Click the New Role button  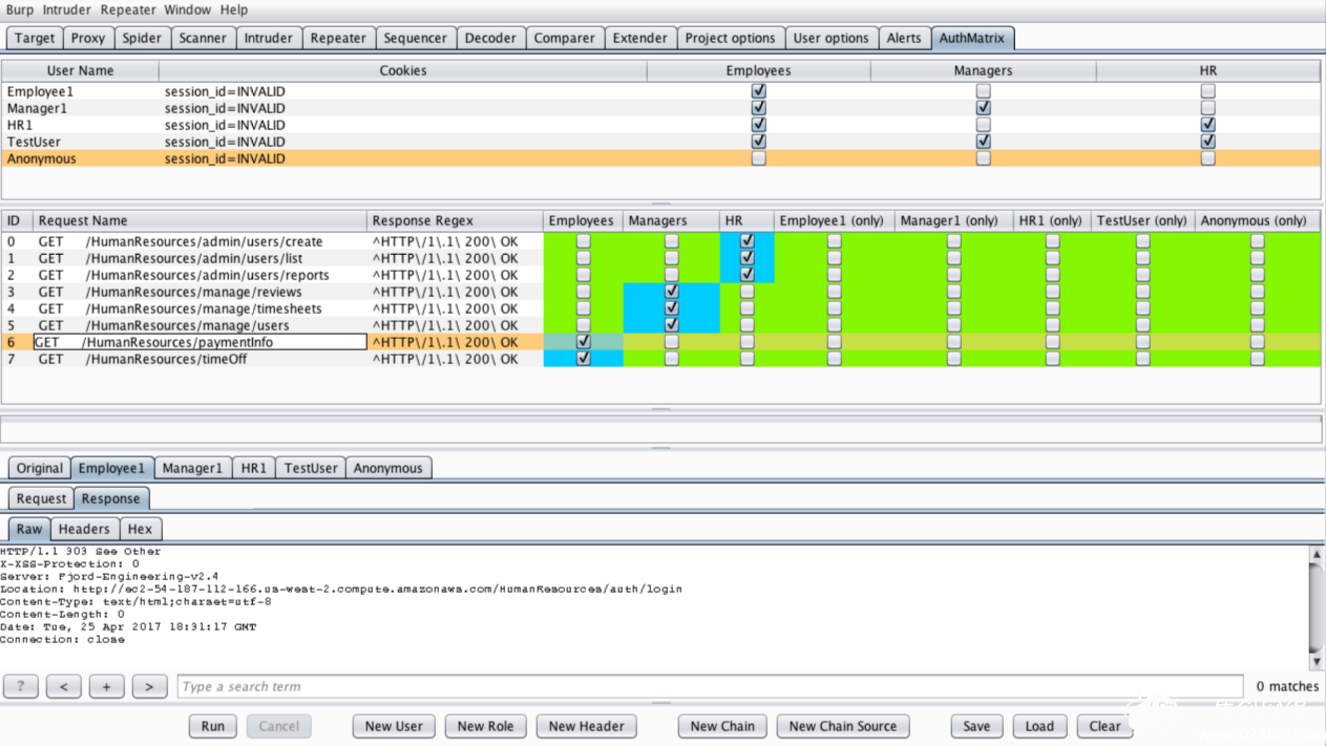coord(485,726)
